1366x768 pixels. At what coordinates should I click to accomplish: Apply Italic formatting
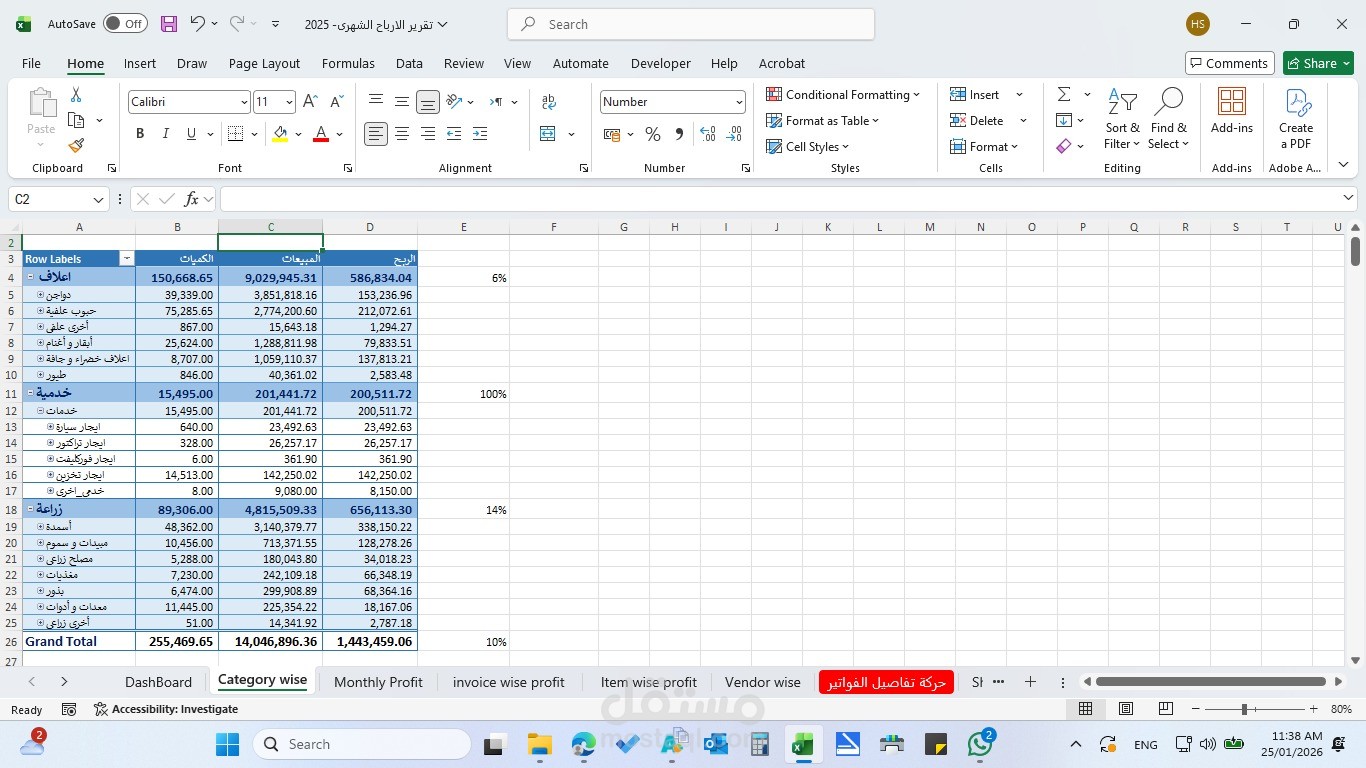(165, 134)
